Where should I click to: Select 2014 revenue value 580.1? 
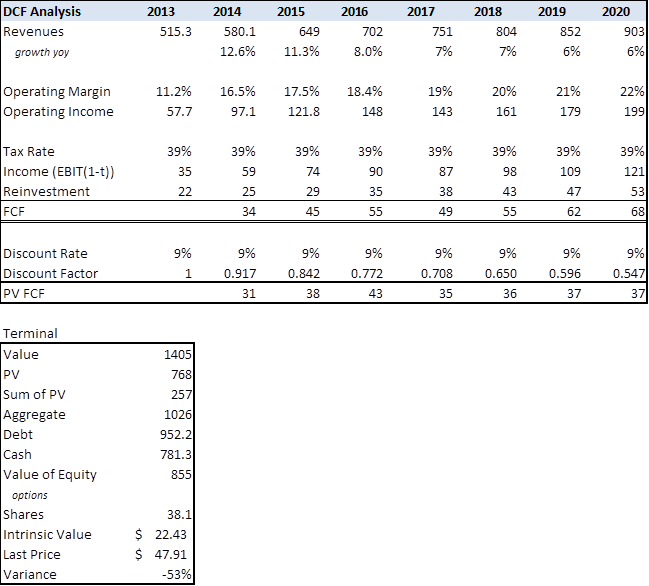(240, 31)
